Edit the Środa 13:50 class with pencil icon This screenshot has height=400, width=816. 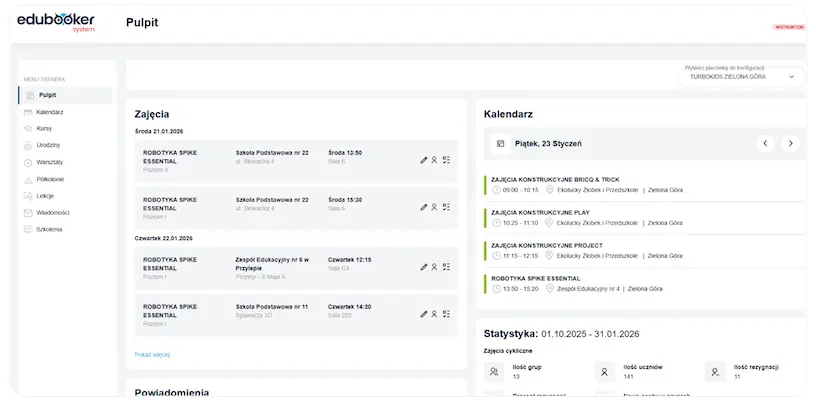coord(424,160)
